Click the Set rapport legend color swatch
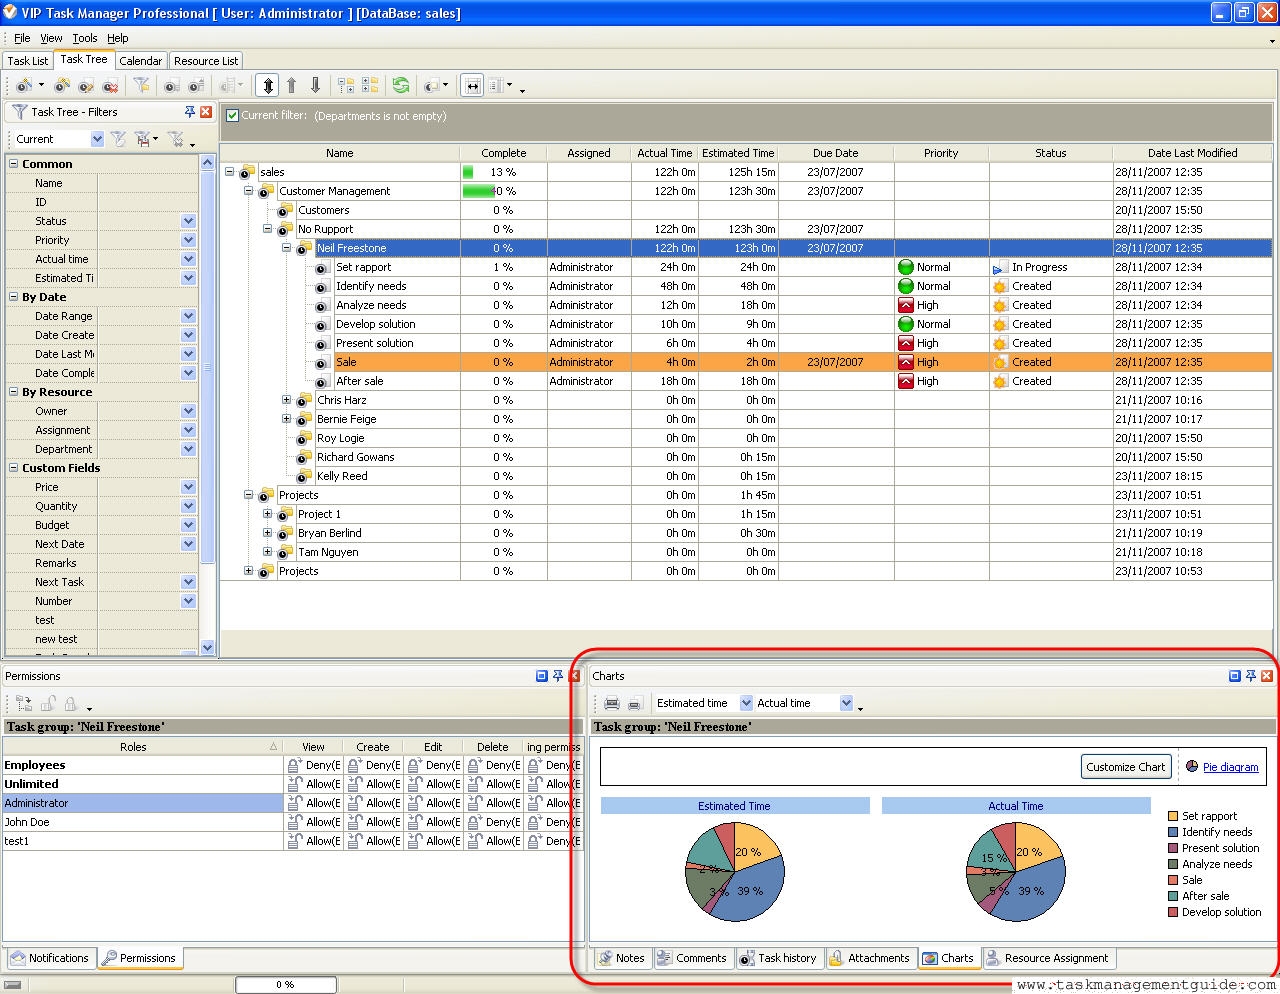 [1173, 816]
